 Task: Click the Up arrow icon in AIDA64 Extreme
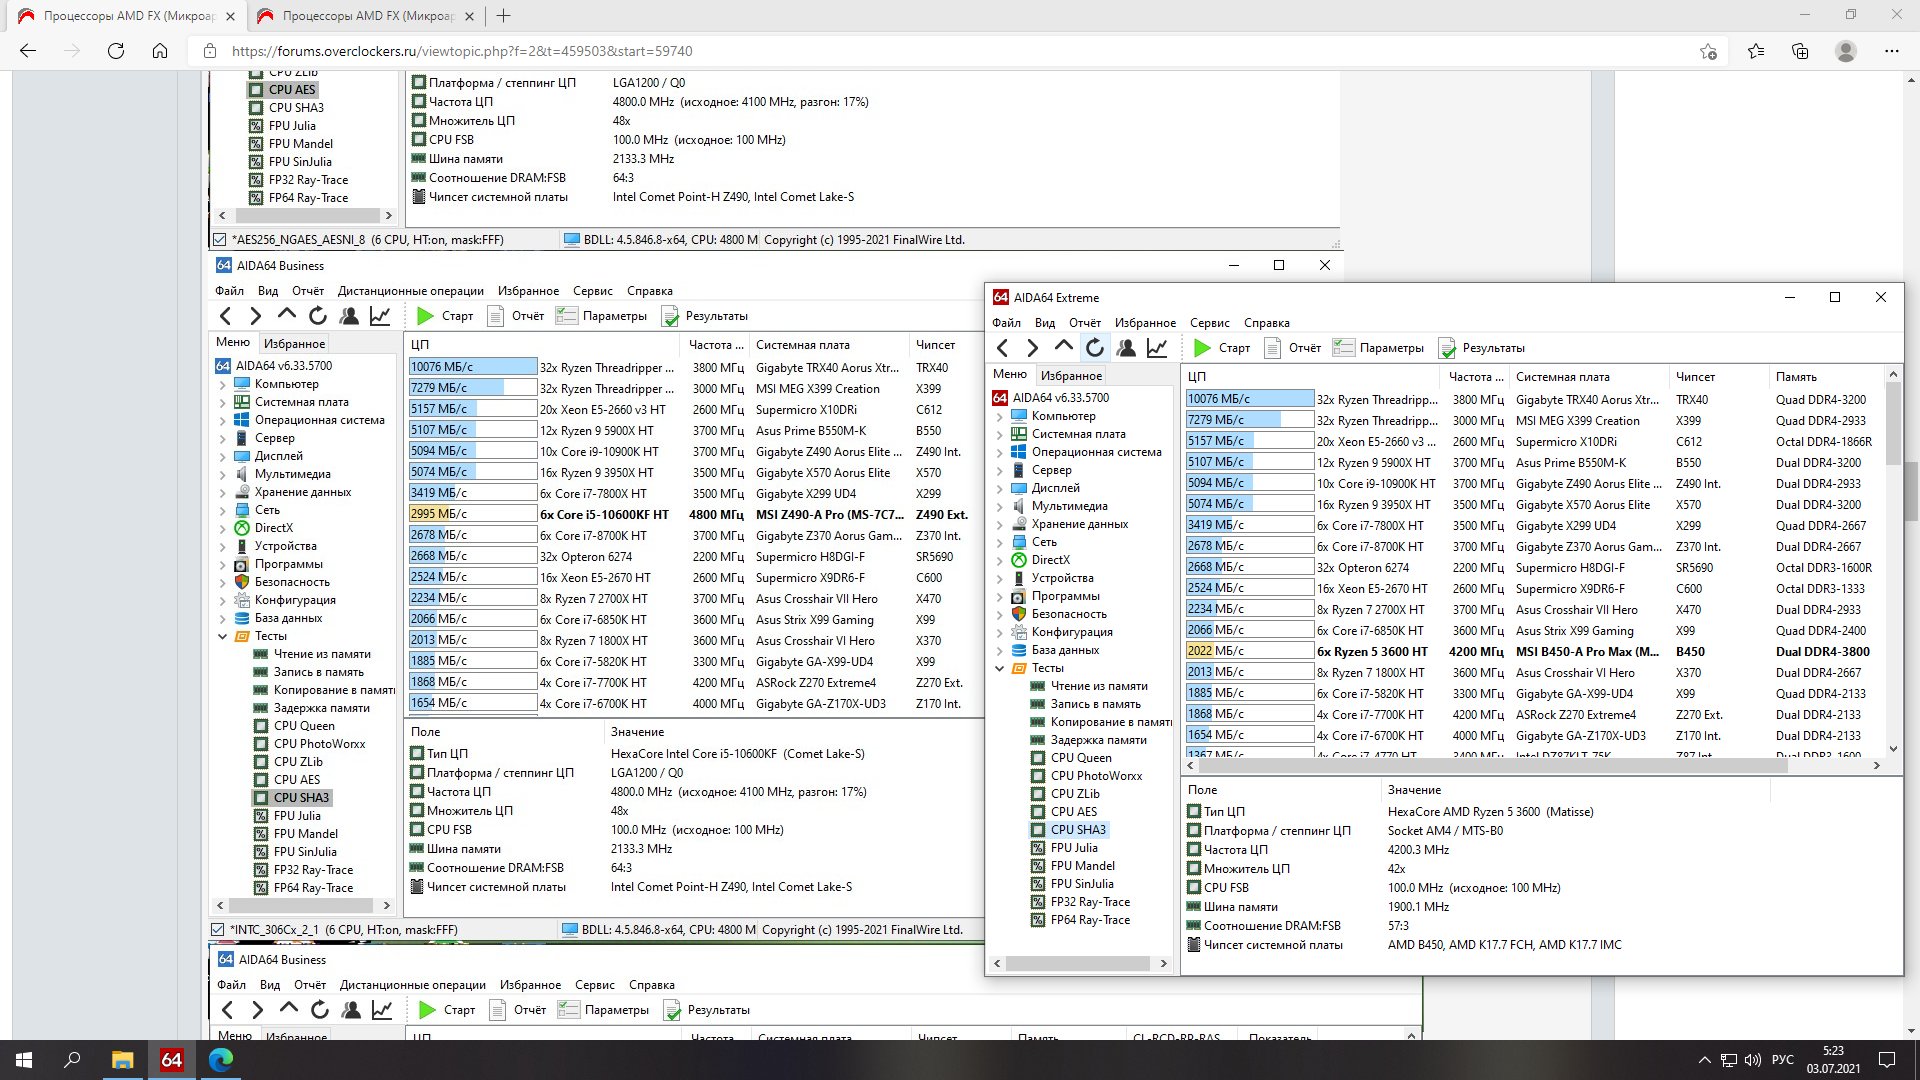tap(1064, 346)
